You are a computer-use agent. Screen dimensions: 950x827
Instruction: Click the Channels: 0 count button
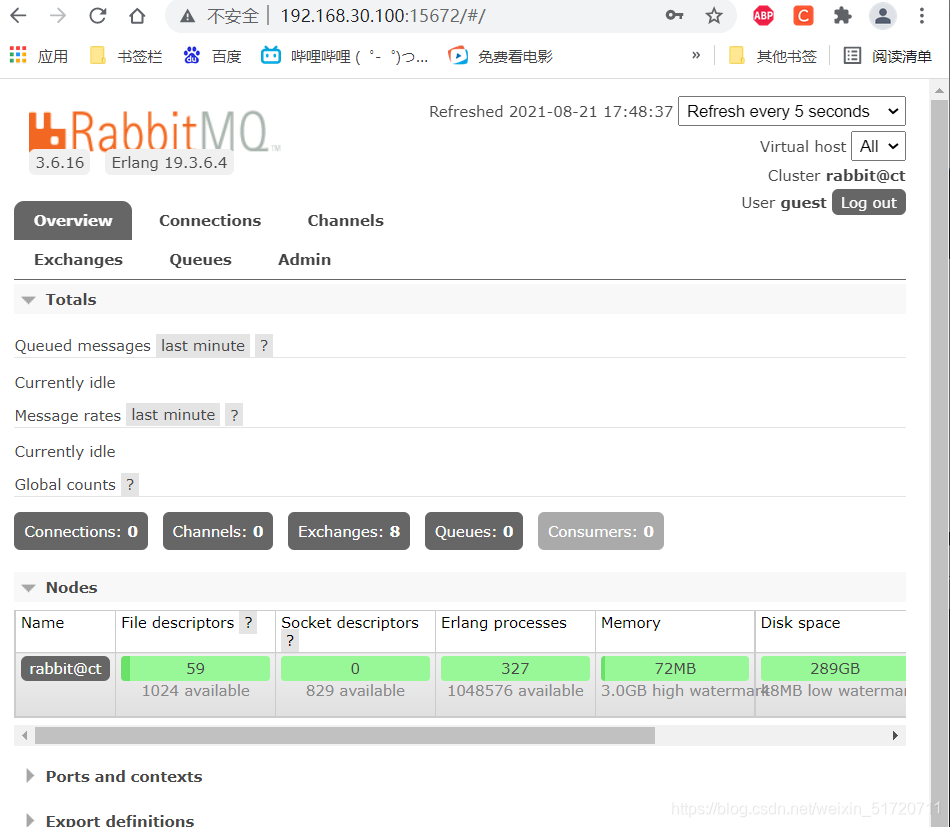[218, 531]
